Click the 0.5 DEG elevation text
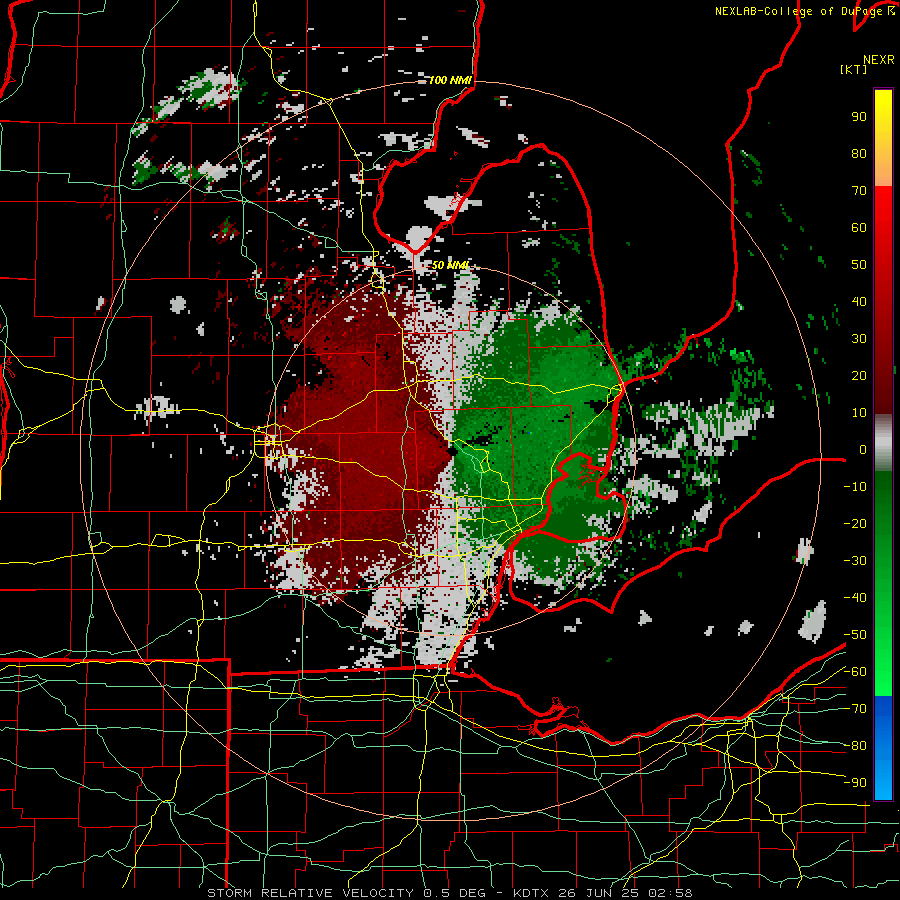 coord(454,893)
